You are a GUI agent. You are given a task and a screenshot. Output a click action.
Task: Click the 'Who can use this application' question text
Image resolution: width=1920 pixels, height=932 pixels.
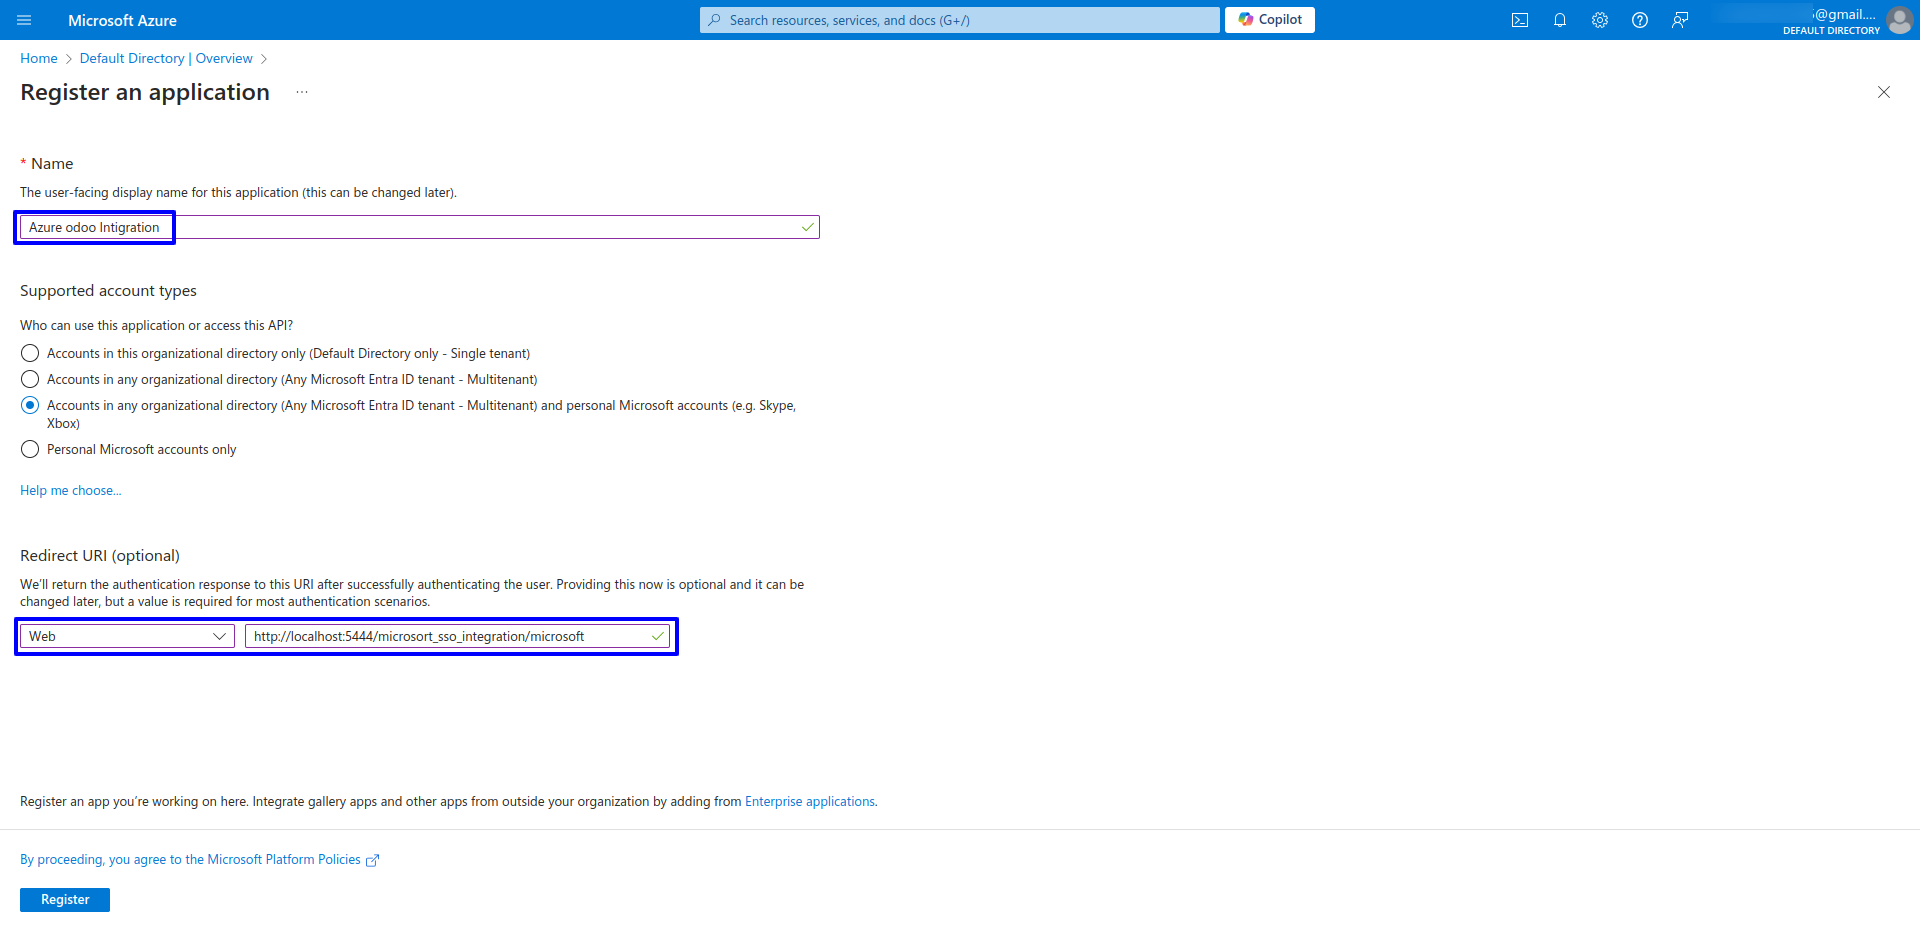click(x=157, y=325)
